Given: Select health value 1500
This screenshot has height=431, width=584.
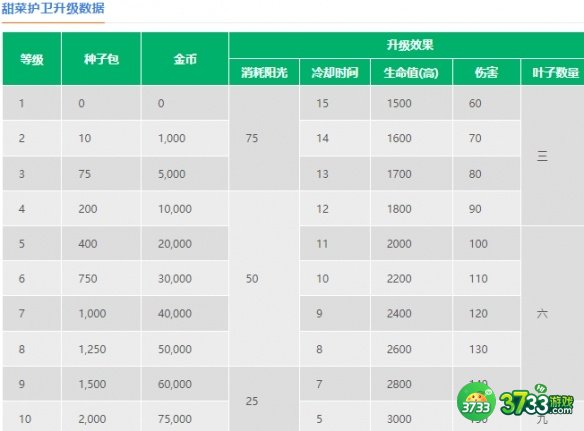Looking at the screenshot, I should tap(412, 103).
